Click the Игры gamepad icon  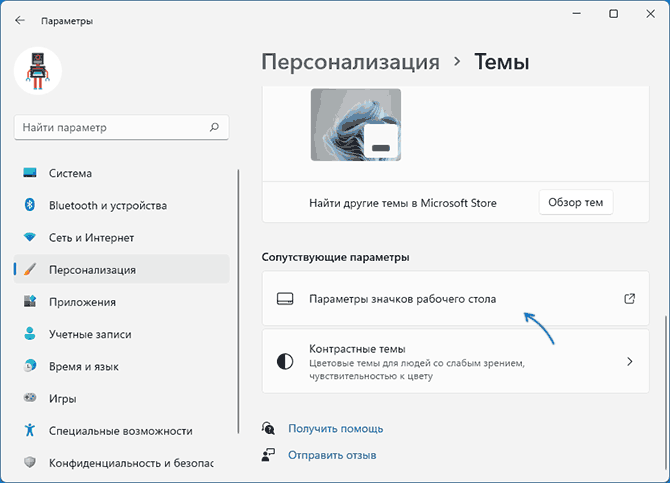pos(30,398)
